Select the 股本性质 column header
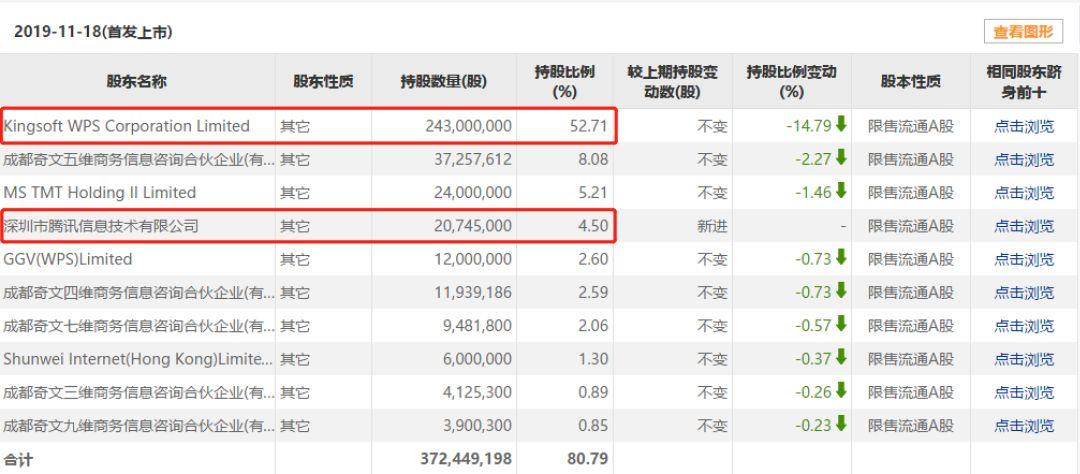 910,82
